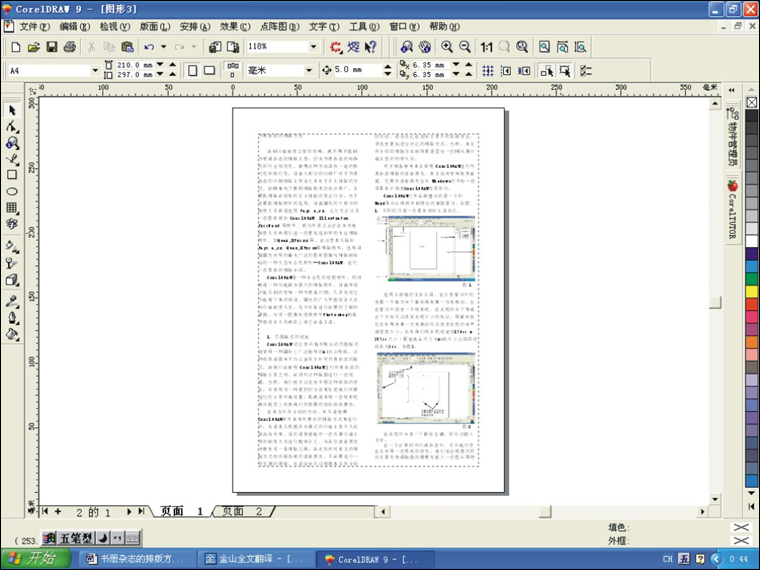
Task: Undo the last action
Action: pyautogui.click(x=149, y=47)
